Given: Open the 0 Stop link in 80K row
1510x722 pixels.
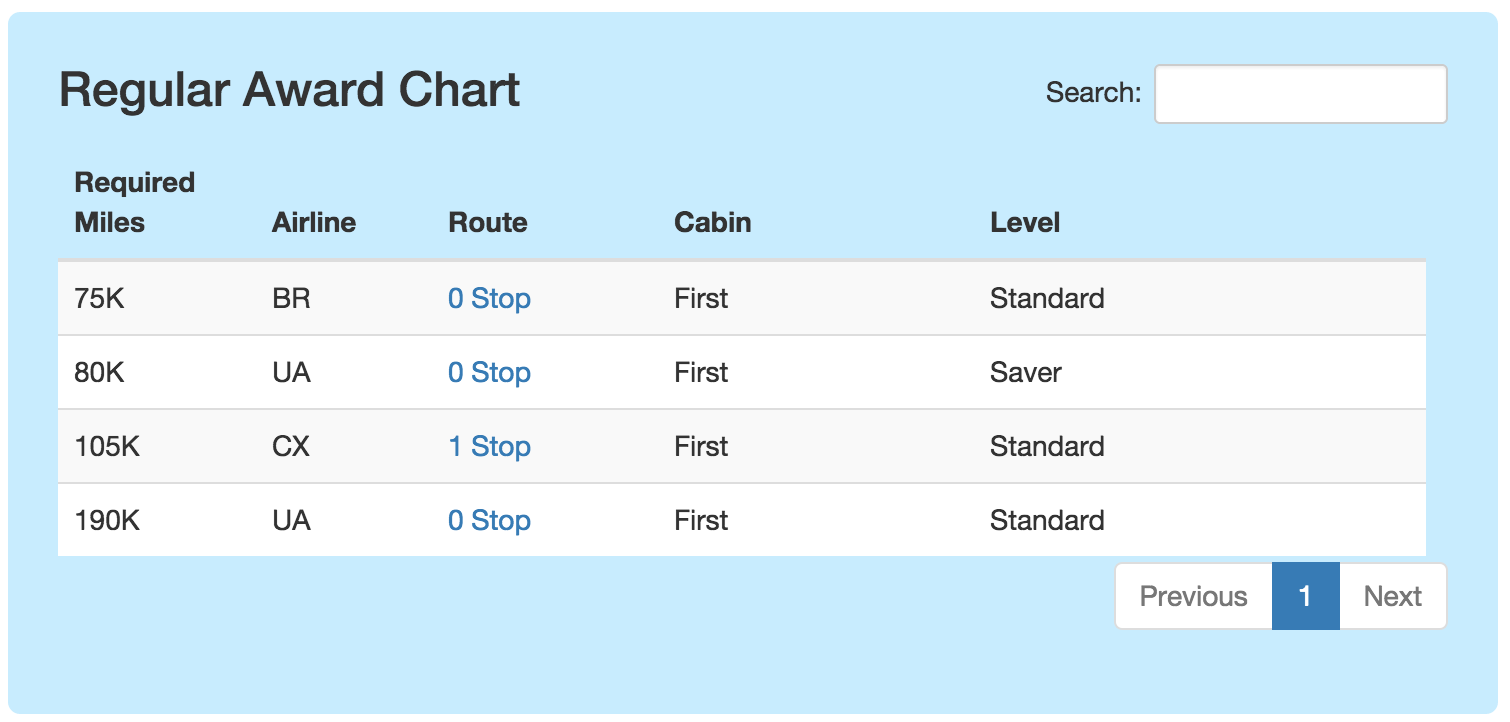Looking at the screenshot, I should [489, 372].
